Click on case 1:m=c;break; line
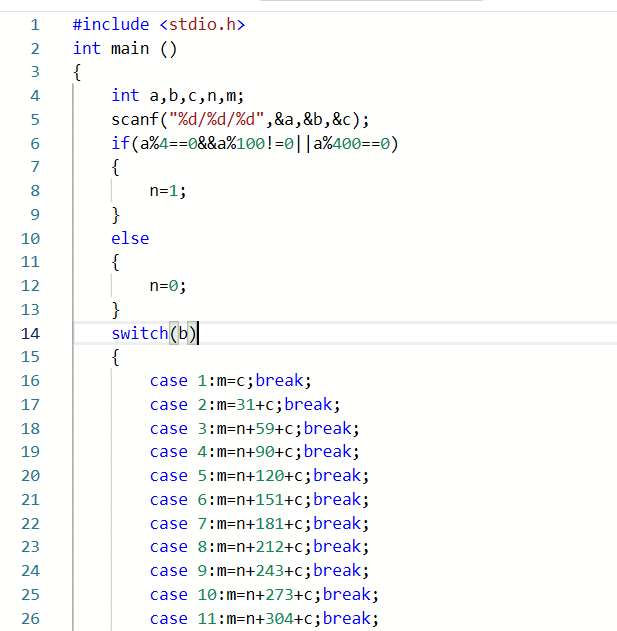 [x=231, y=381]
